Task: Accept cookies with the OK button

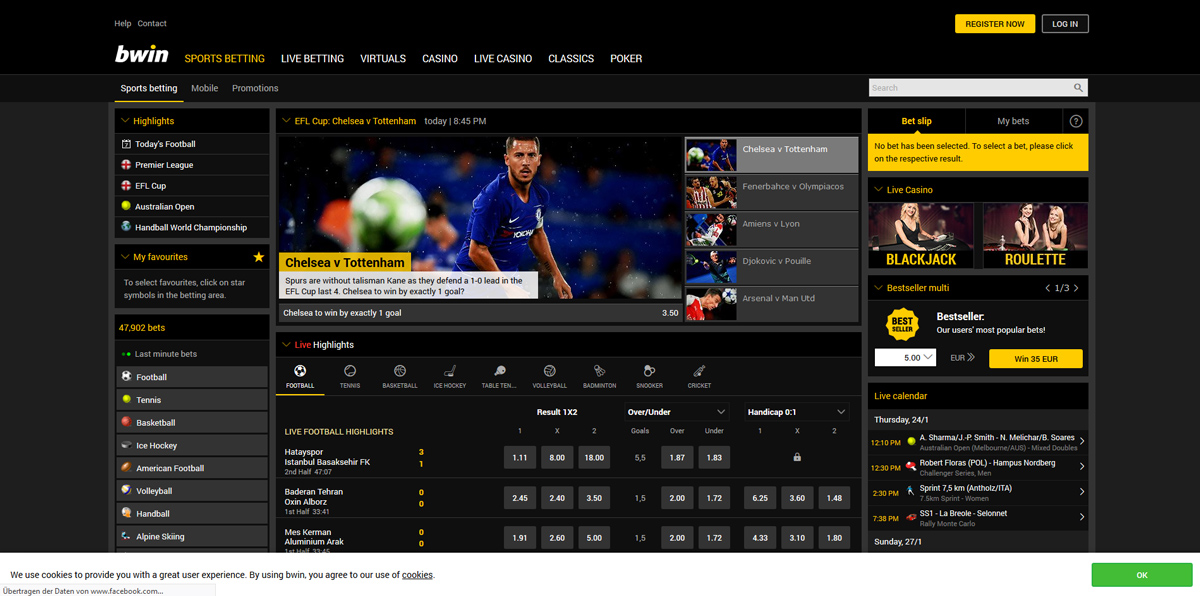Action: [x=1141, y=575]
